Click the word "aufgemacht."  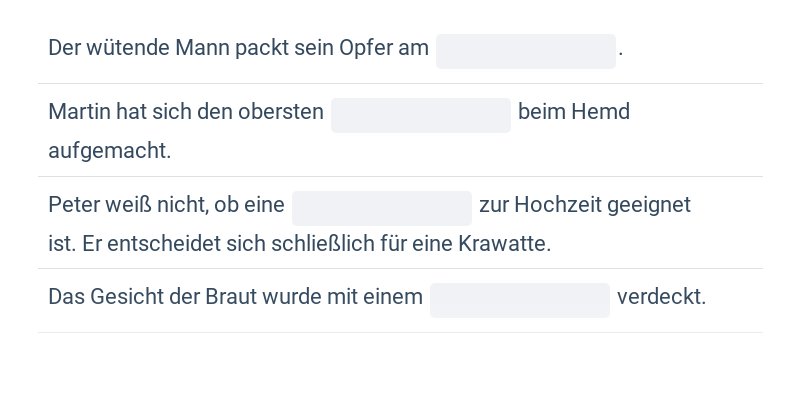110,151
